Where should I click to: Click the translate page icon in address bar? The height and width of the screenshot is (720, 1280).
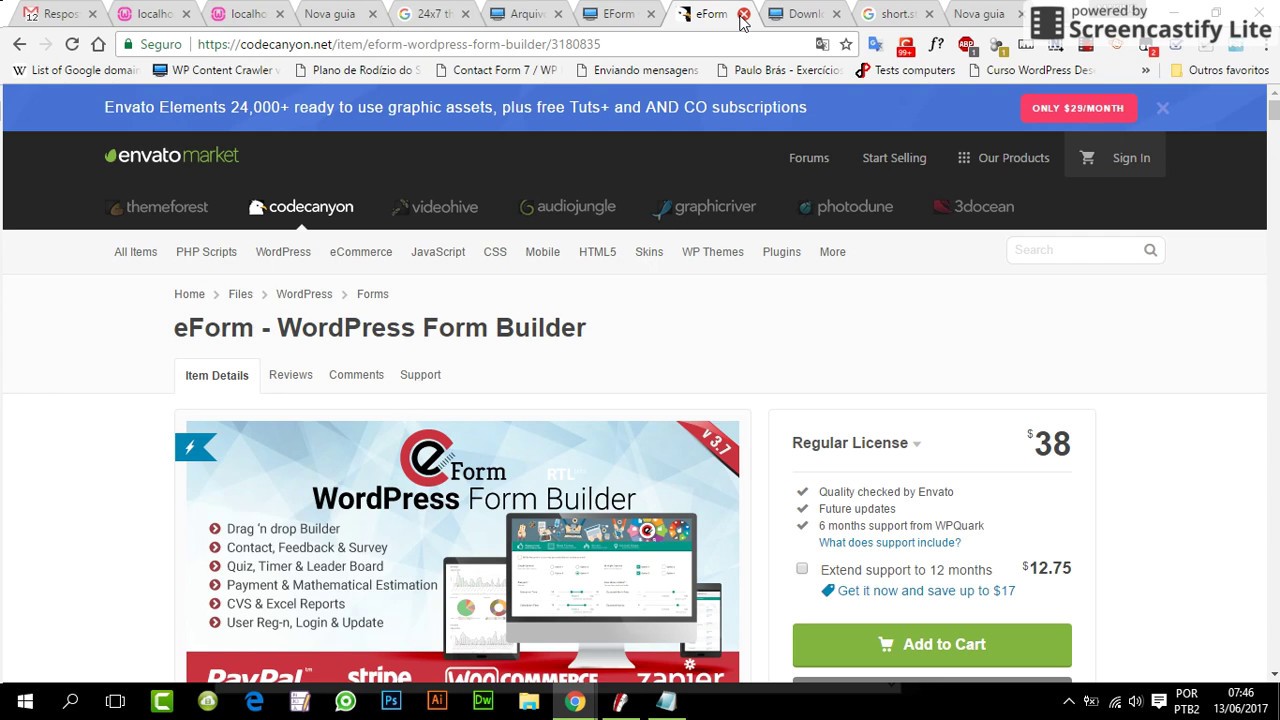tap(822, 44)
